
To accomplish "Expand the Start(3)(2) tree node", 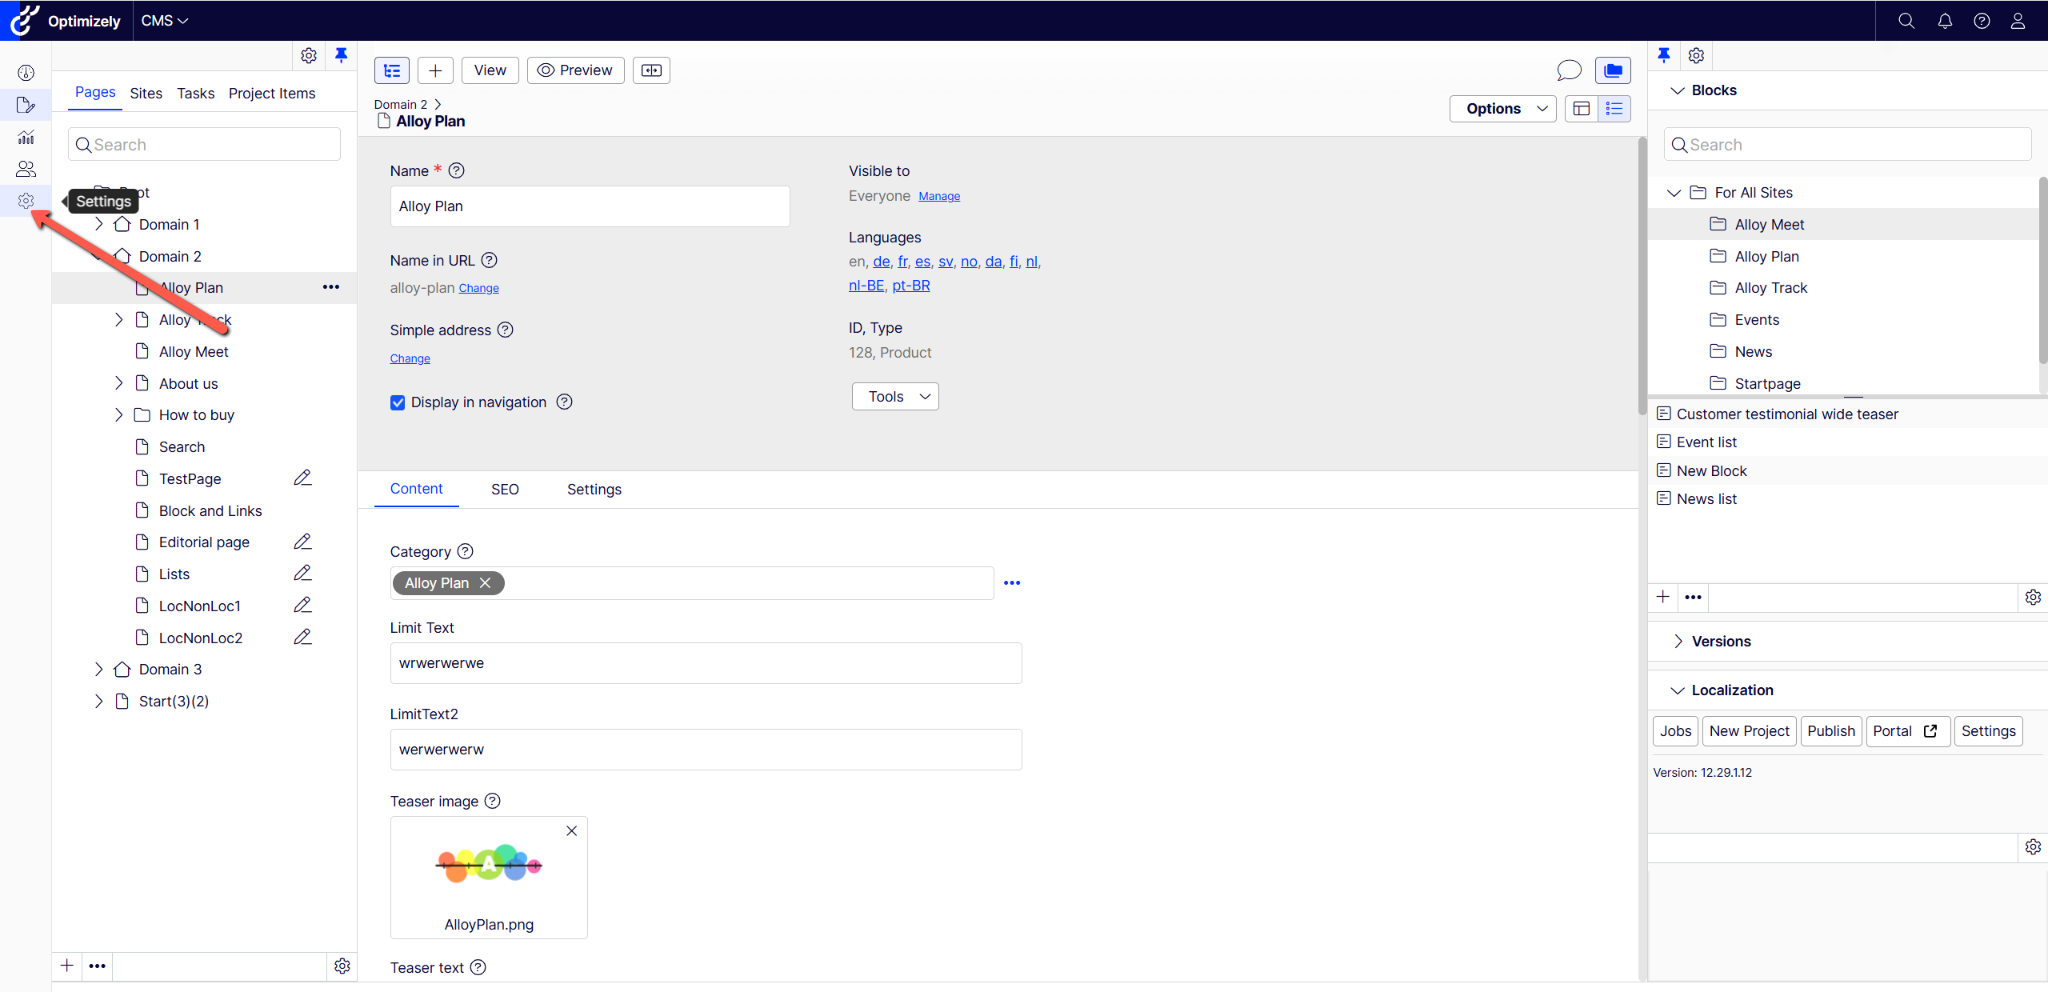I will coord(99,701).
